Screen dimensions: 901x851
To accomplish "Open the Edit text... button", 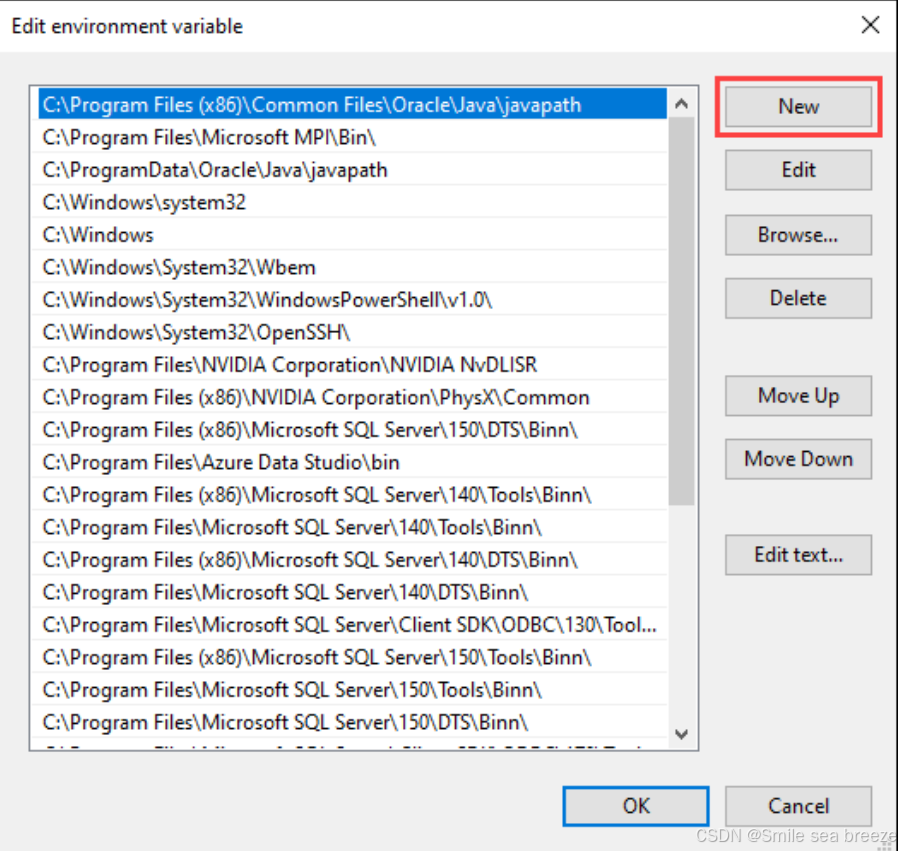I will tap(798, 555).
